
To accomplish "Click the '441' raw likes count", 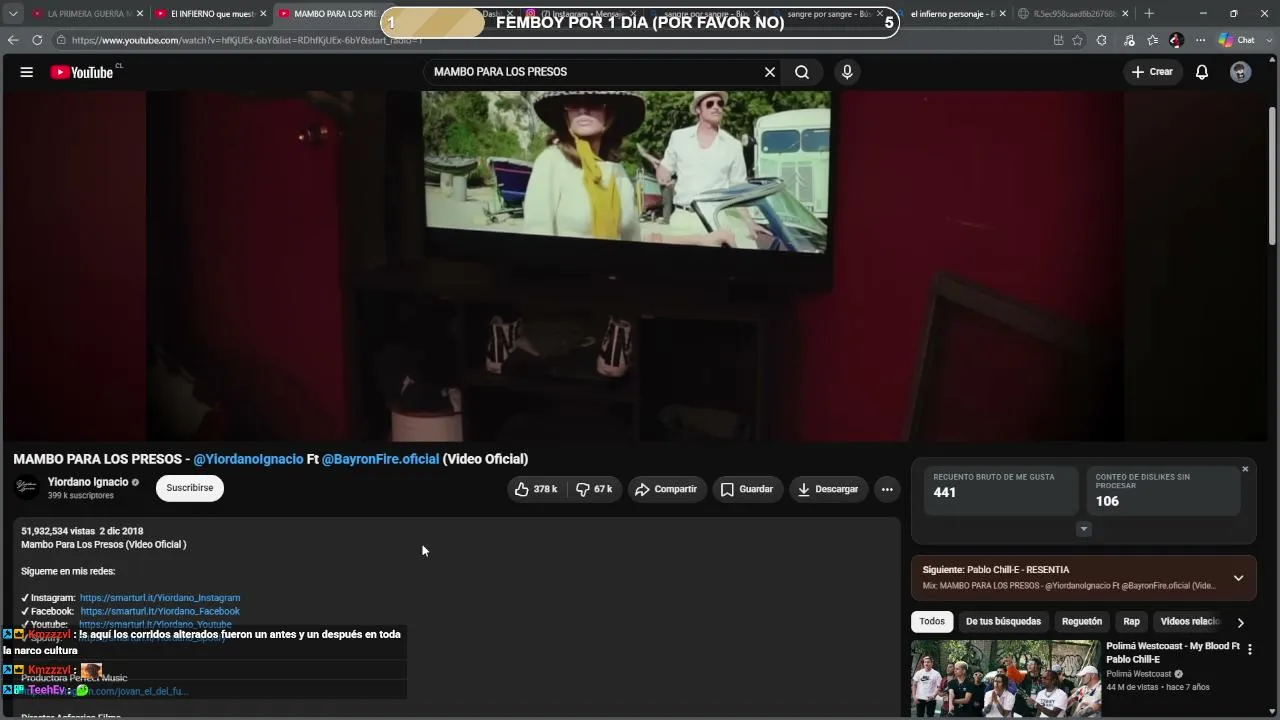I will 945,492.
